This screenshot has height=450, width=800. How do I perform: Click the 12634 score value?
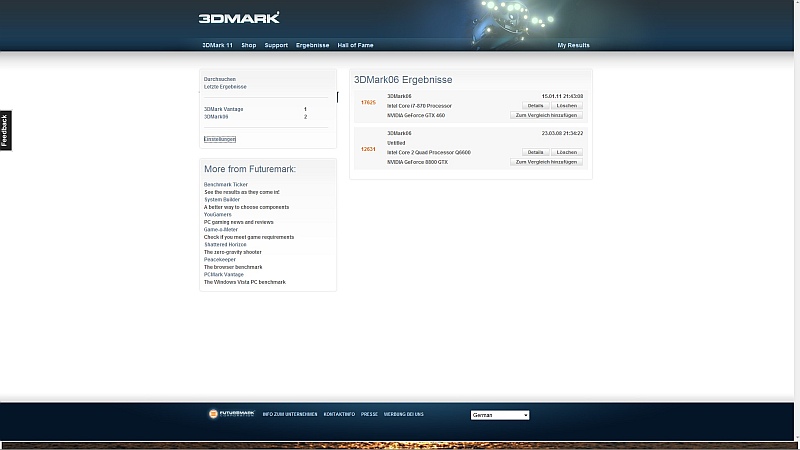pos(368,149)
